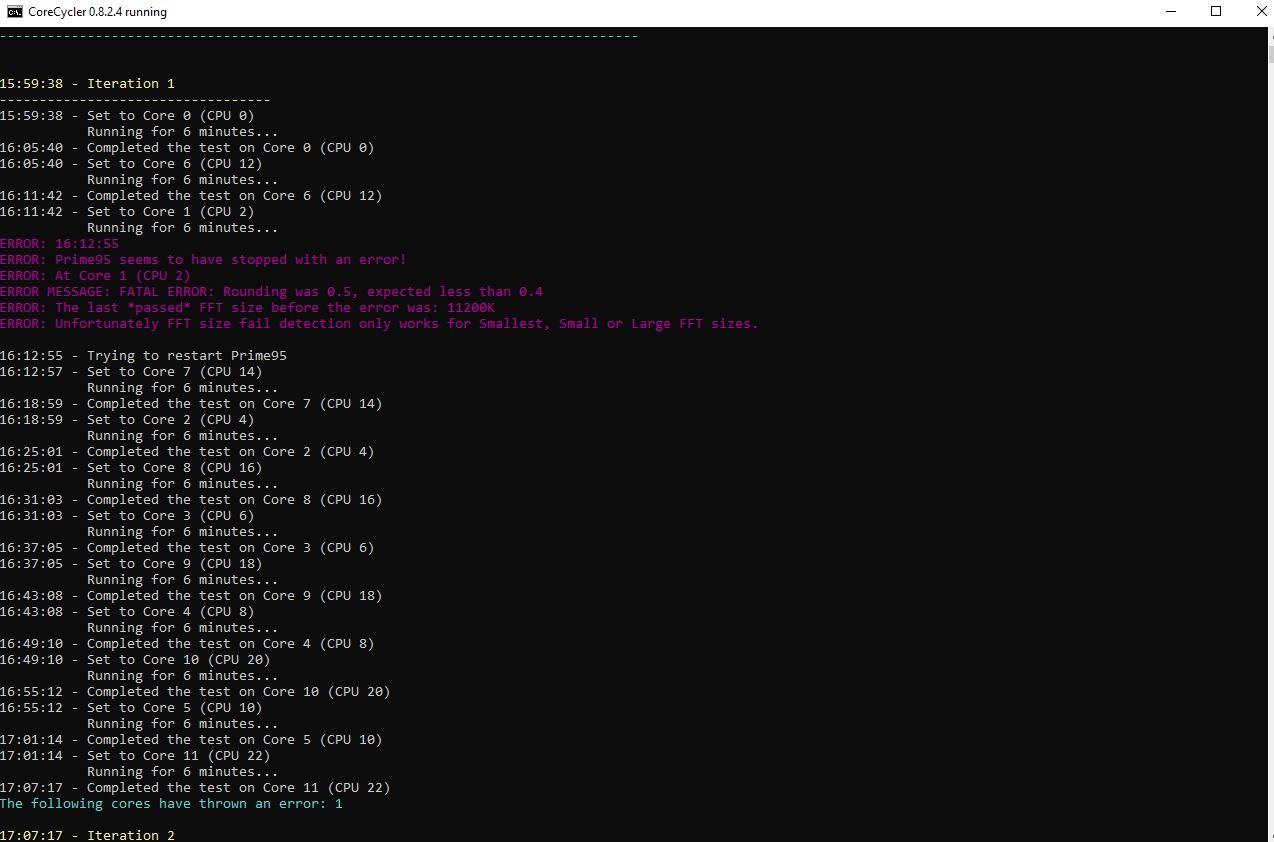The image size is (1274, 842).
Task: Click 'Completed the test on Core 9 (CPU 18)'
Action: click(x=234, y=596)
